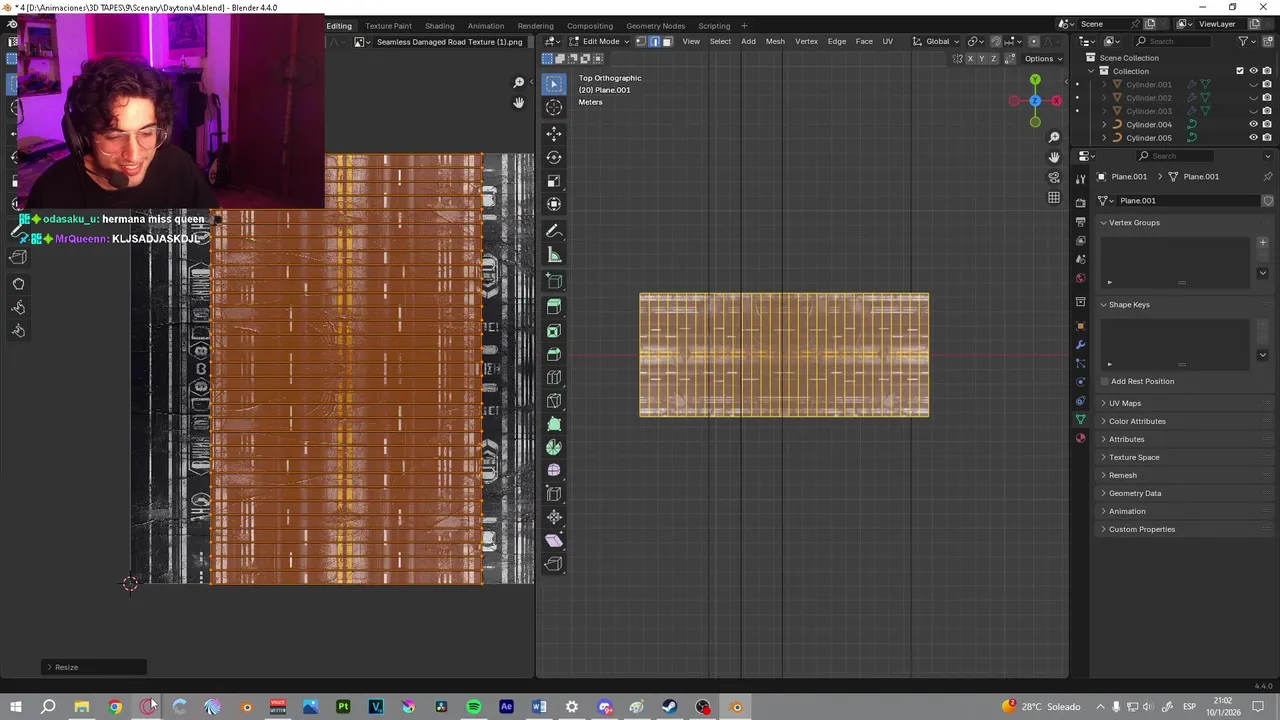Switch to the Shading workspace tab
Viewport: 1280px width, 720px height.
439,26
